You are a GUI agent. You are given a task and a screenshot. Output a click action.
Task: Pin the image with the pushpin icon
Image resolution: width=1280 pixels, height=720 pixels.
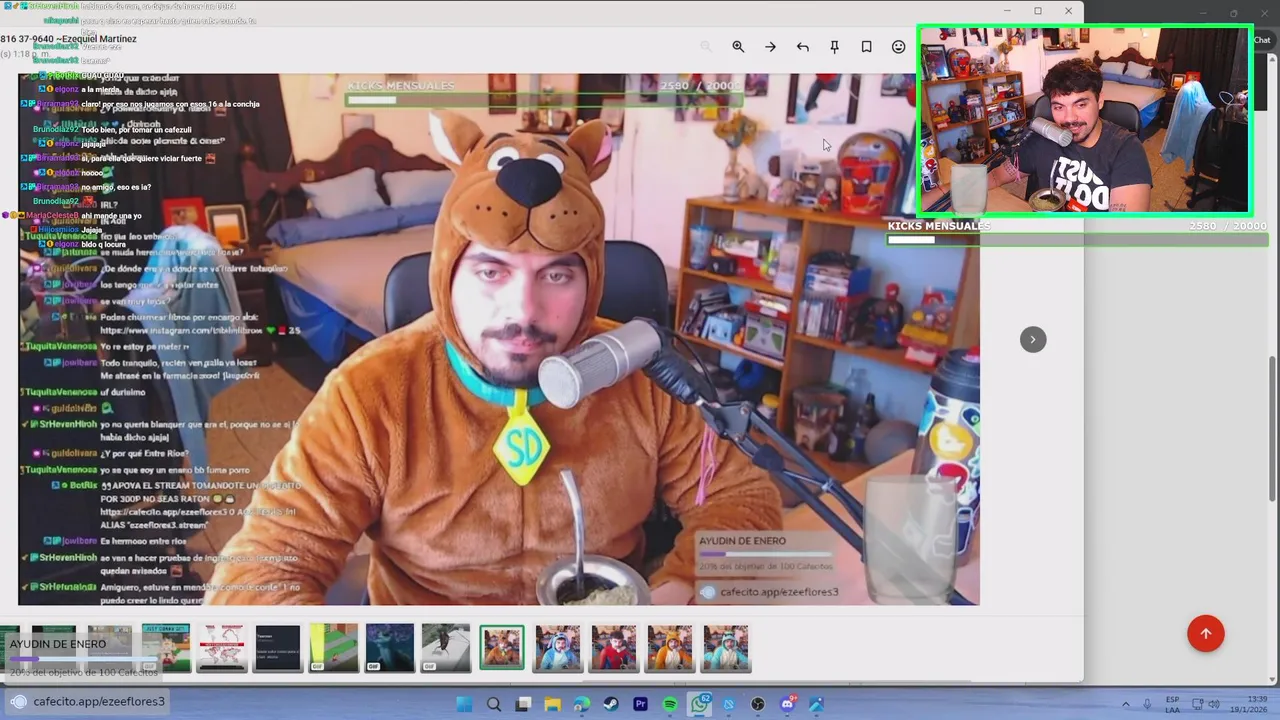pyautogui.click(x=834, y=47)
